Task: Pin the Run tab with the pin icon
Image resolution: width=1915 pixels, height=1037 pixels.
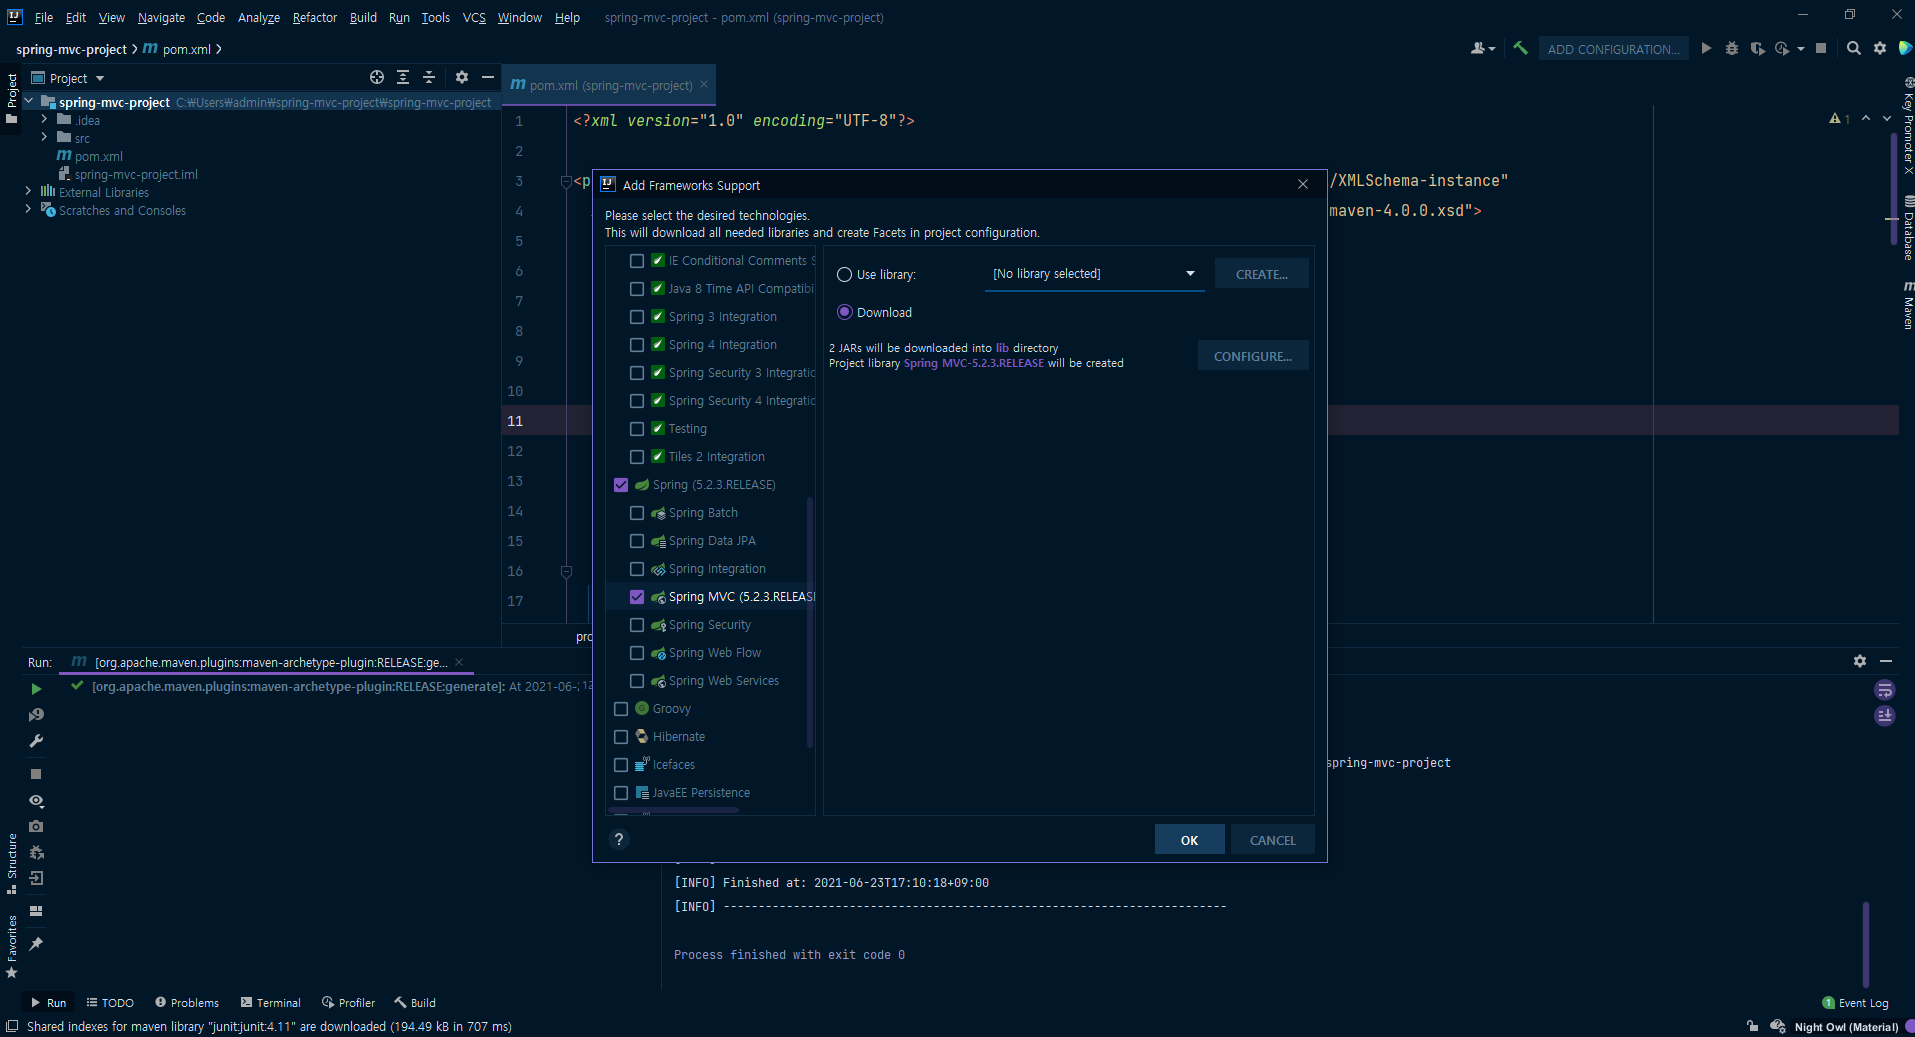Action: coord(36,943)
